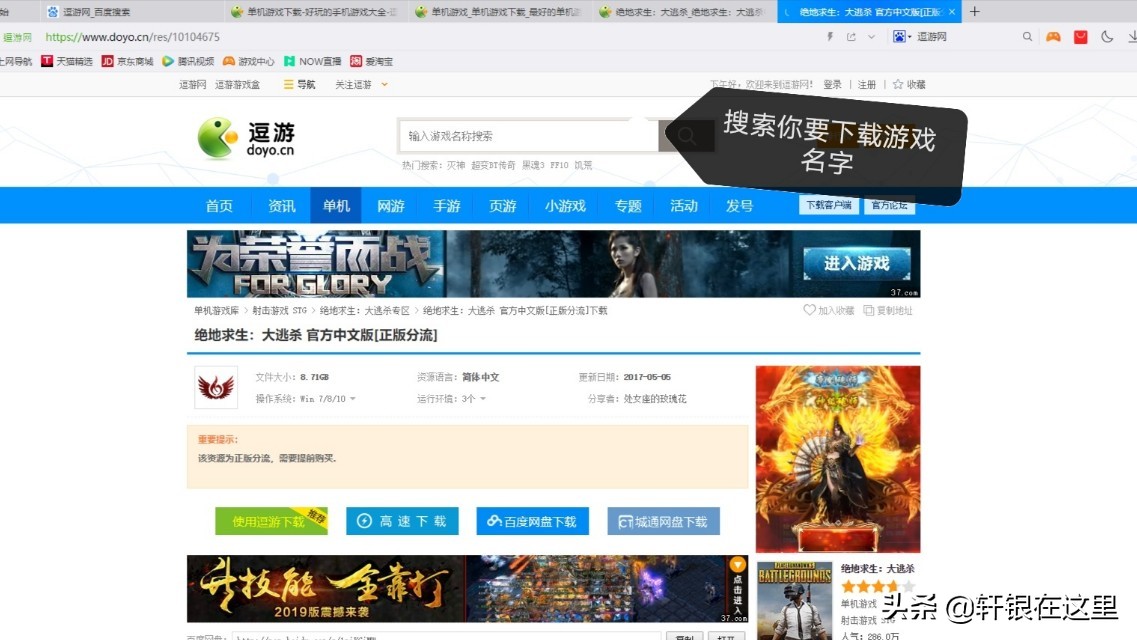The width and height of the screenshot is (1137, 640).
Task: Click the lightning speed icon in address bar
Action: click(830, 37)
